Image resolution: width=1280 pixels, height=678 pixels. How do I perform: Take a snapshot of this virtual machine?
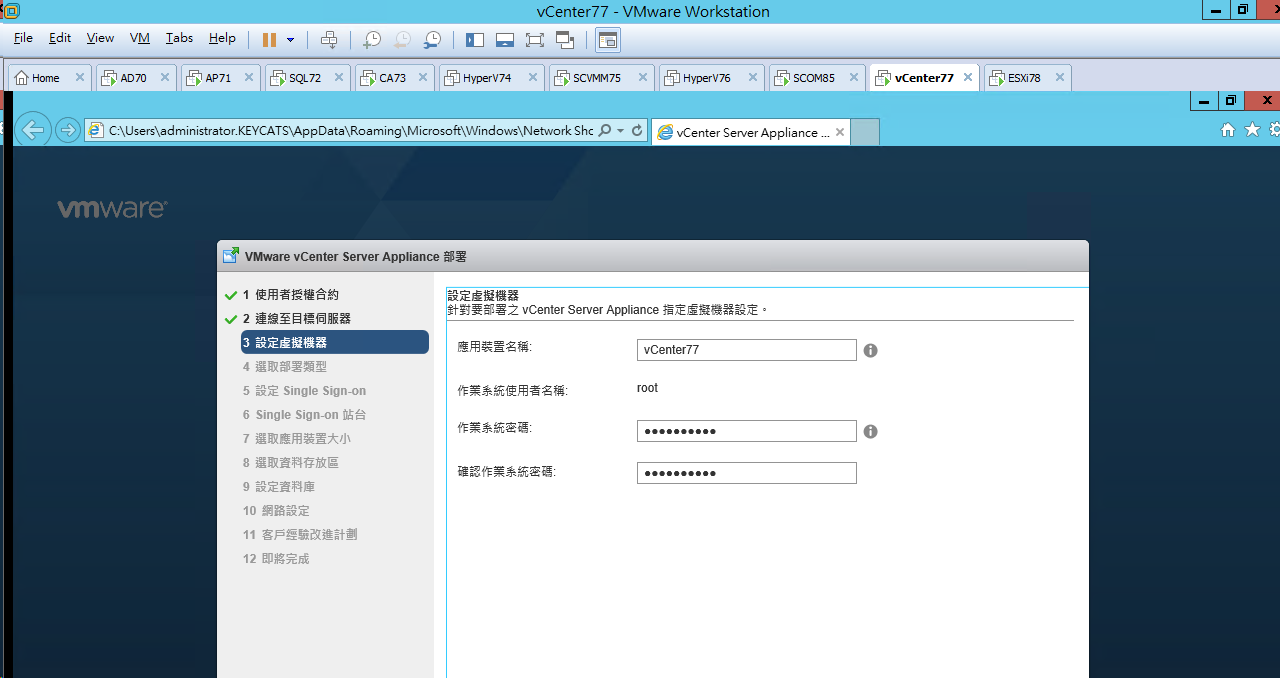(371, 40)
